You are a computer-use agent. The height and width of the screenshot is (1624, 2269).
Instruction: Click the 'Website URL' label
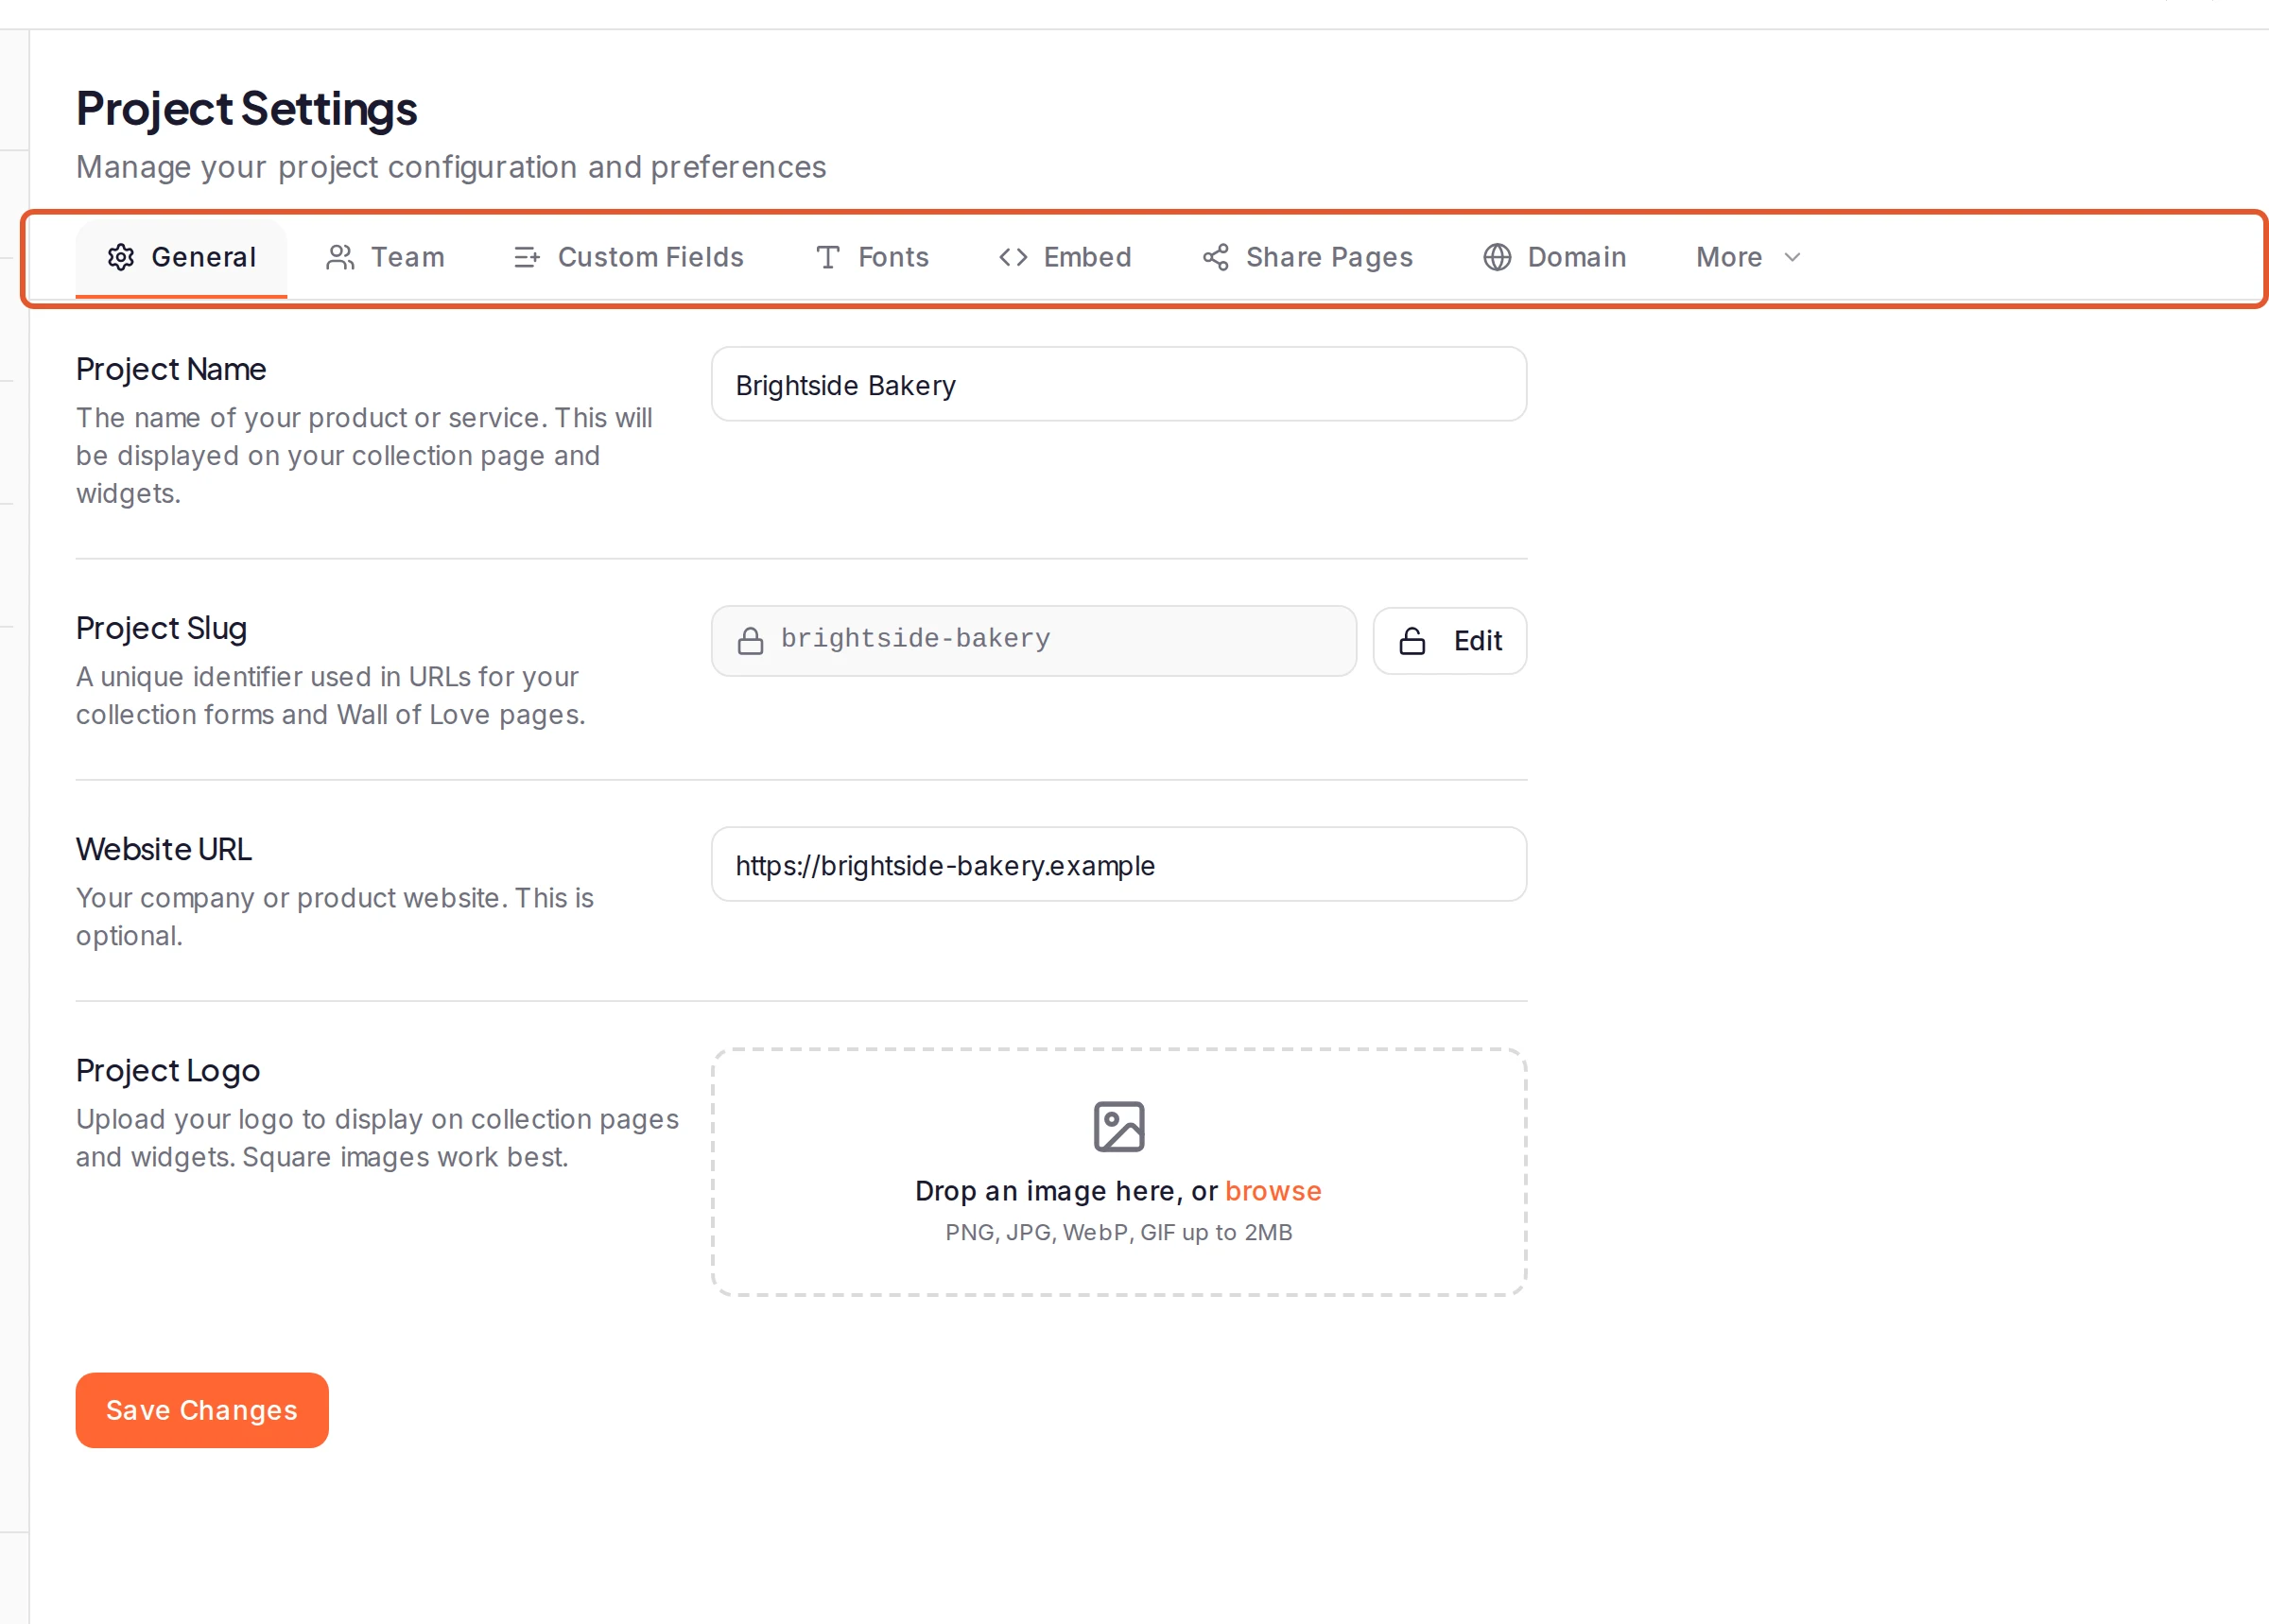click(x=164, y=849)
